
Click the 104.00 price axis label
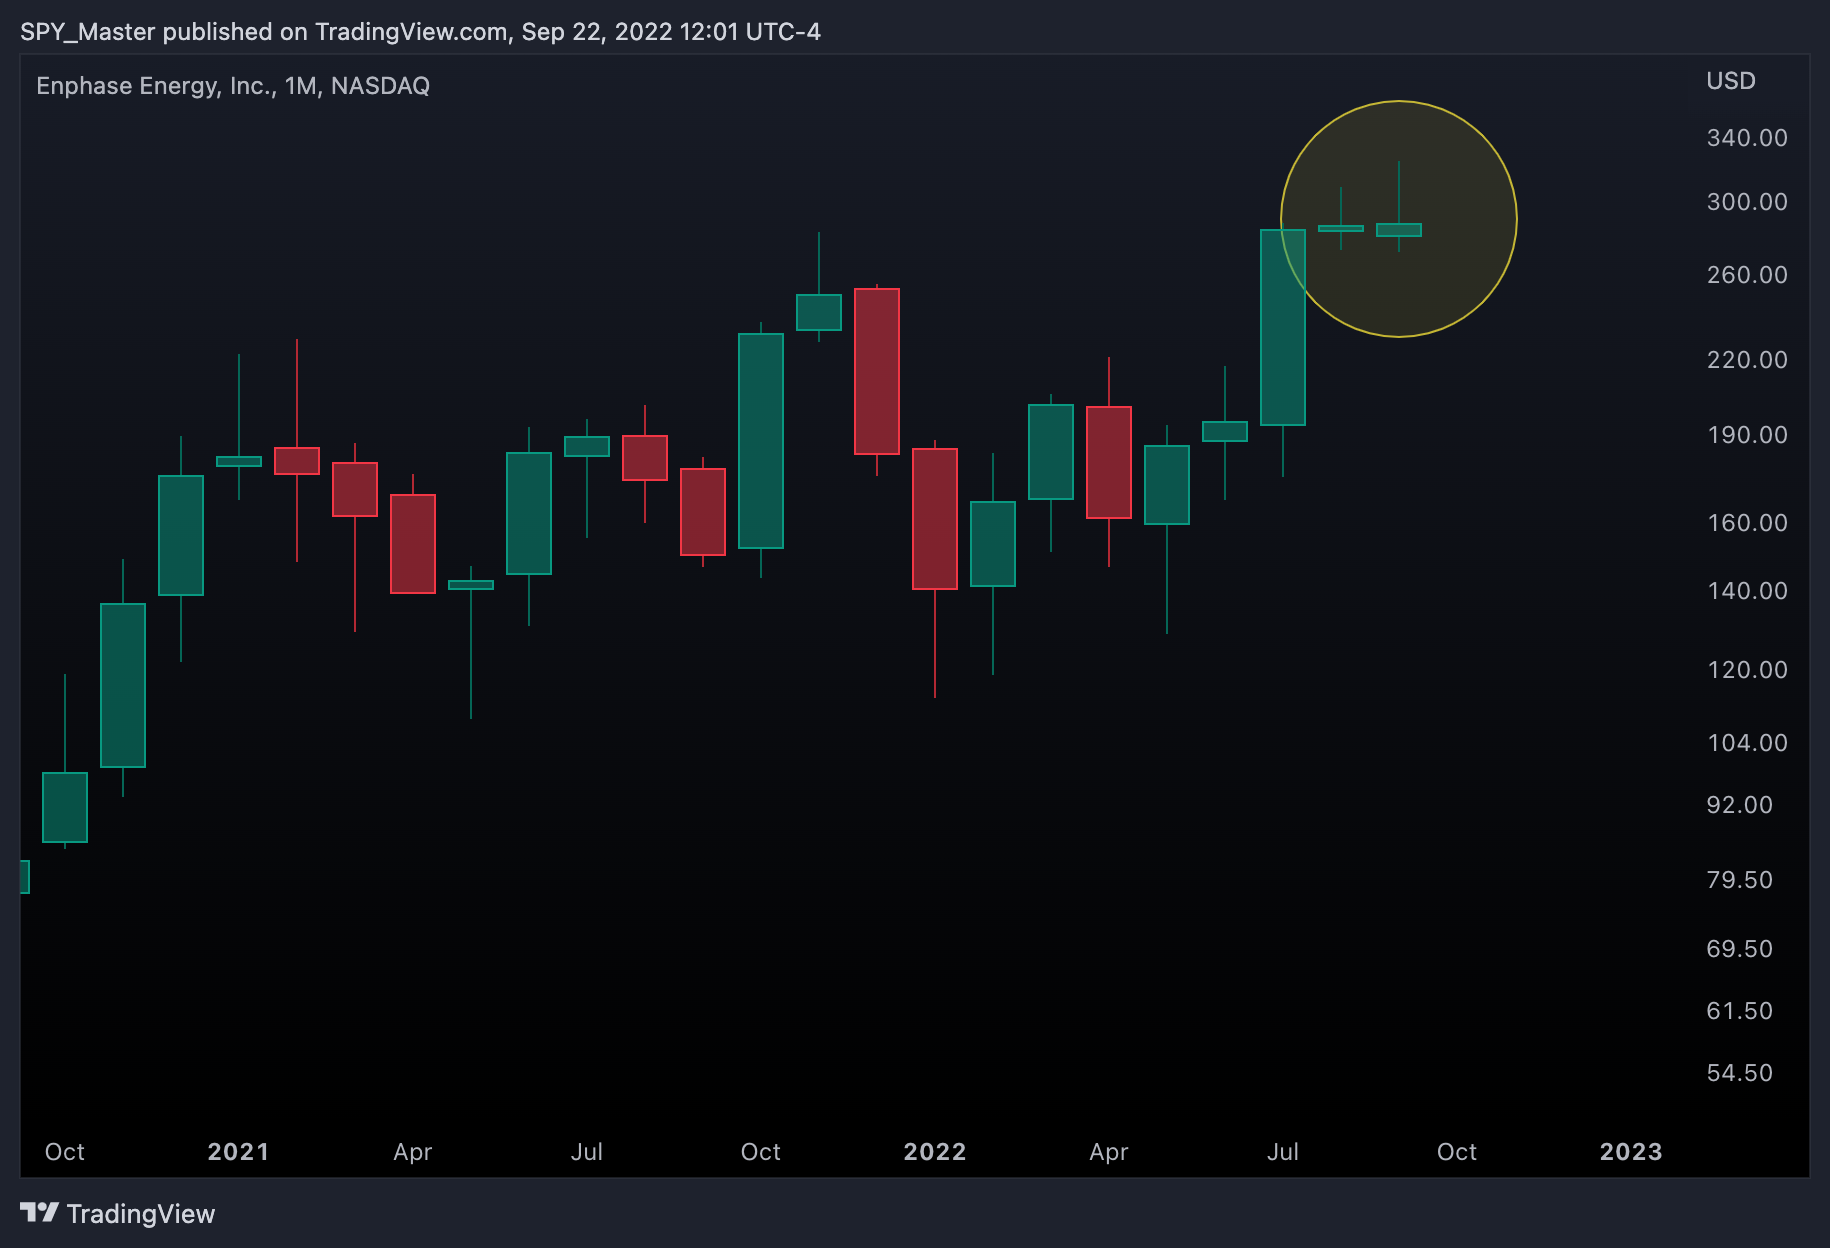pyautogui.click(x=1747, y=743)
